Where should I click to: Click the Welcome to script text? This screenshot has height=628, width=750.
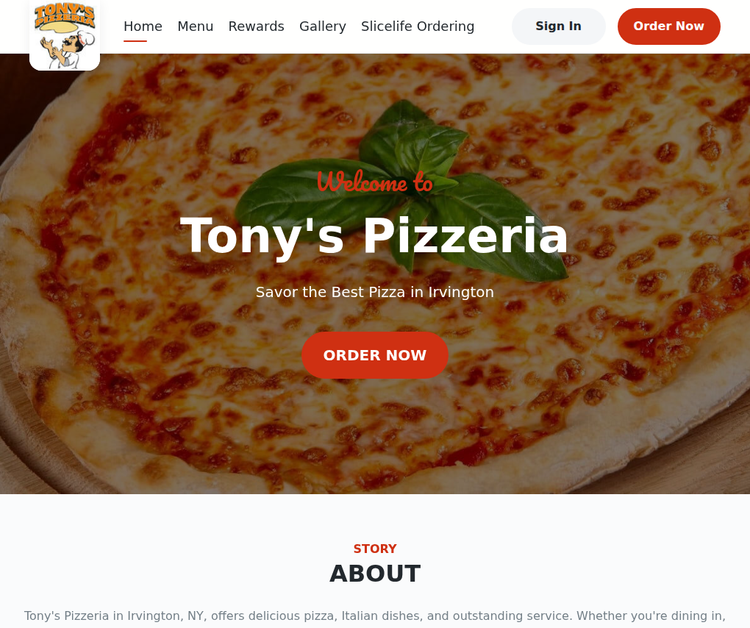point(375,182)
